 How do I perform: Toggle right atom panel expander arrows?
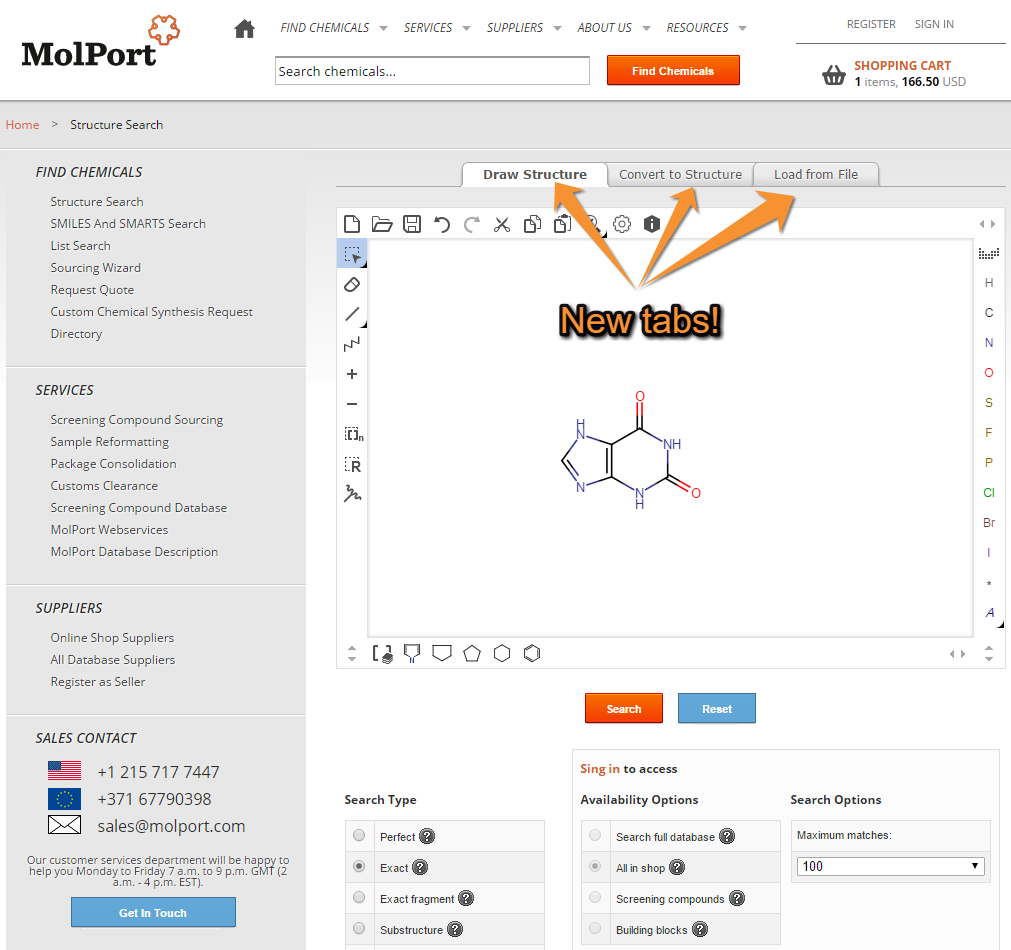coord(988,653)
